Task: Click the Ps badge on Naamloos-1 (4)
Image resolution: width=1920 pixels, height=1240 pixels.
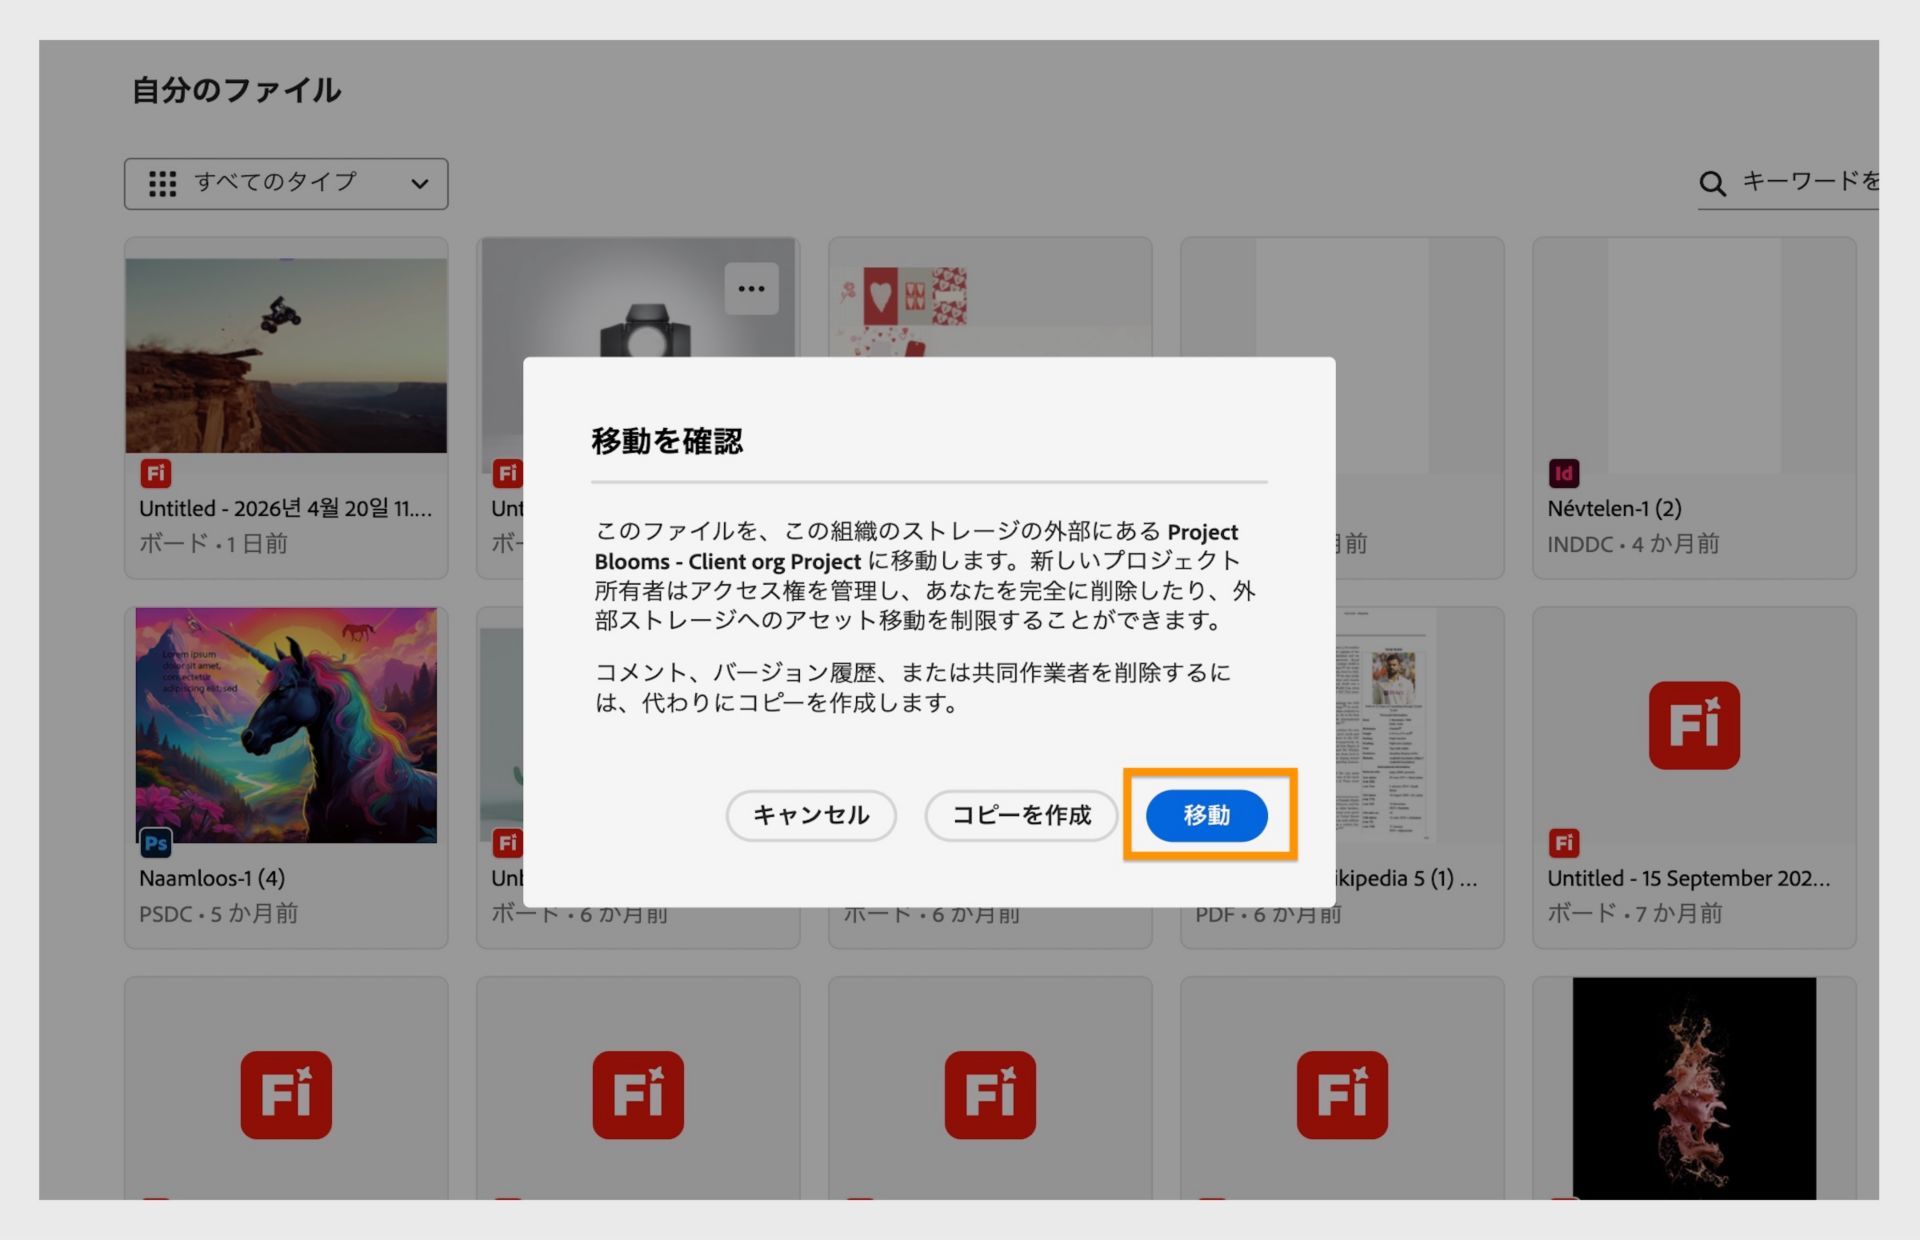Action: [155, 843]
